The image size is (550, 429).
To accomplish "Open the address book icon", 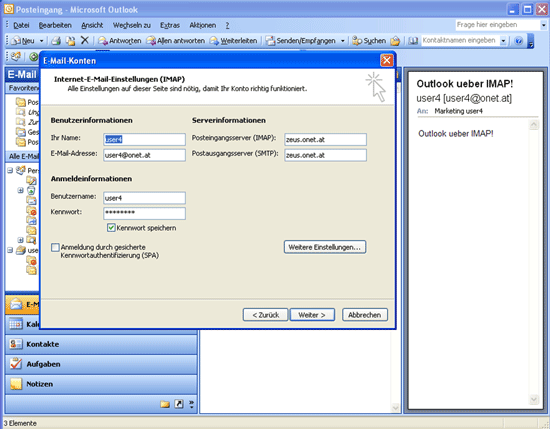I will [413, 41].
